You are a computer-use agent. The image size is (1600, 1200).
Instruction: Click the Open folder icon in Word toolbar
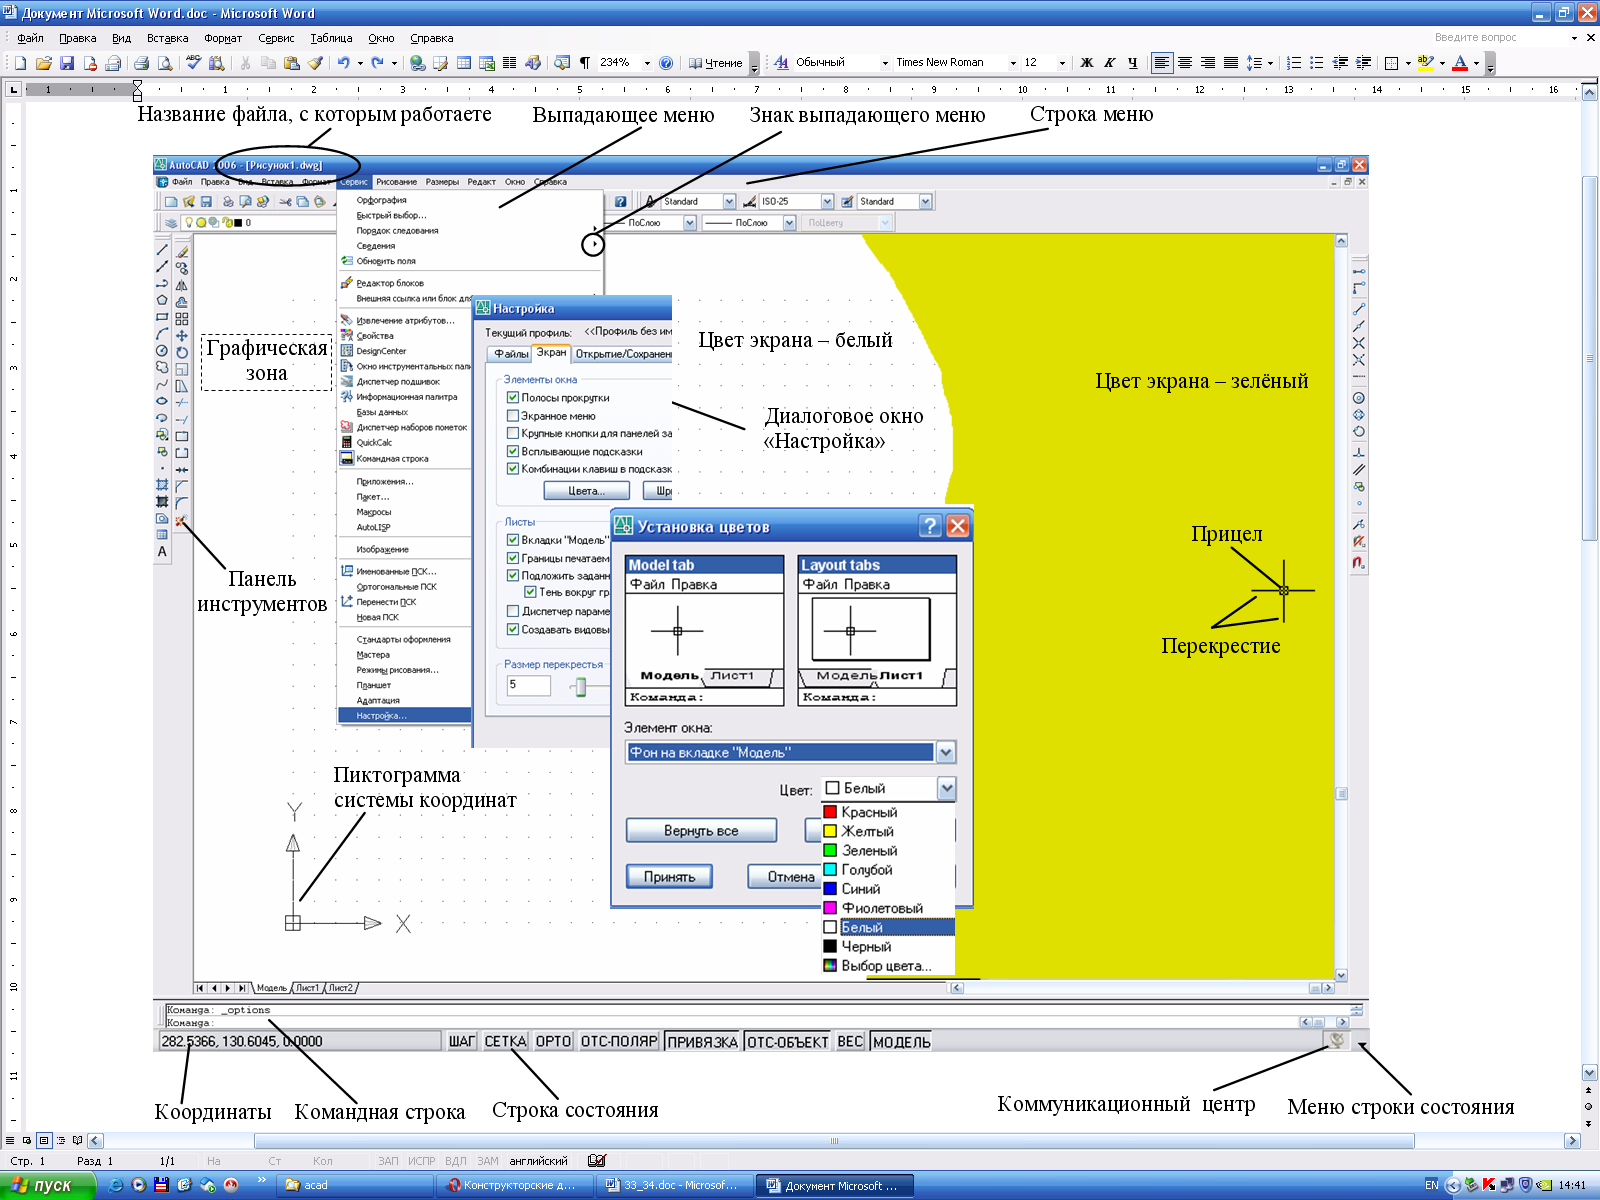click(43, 63)
